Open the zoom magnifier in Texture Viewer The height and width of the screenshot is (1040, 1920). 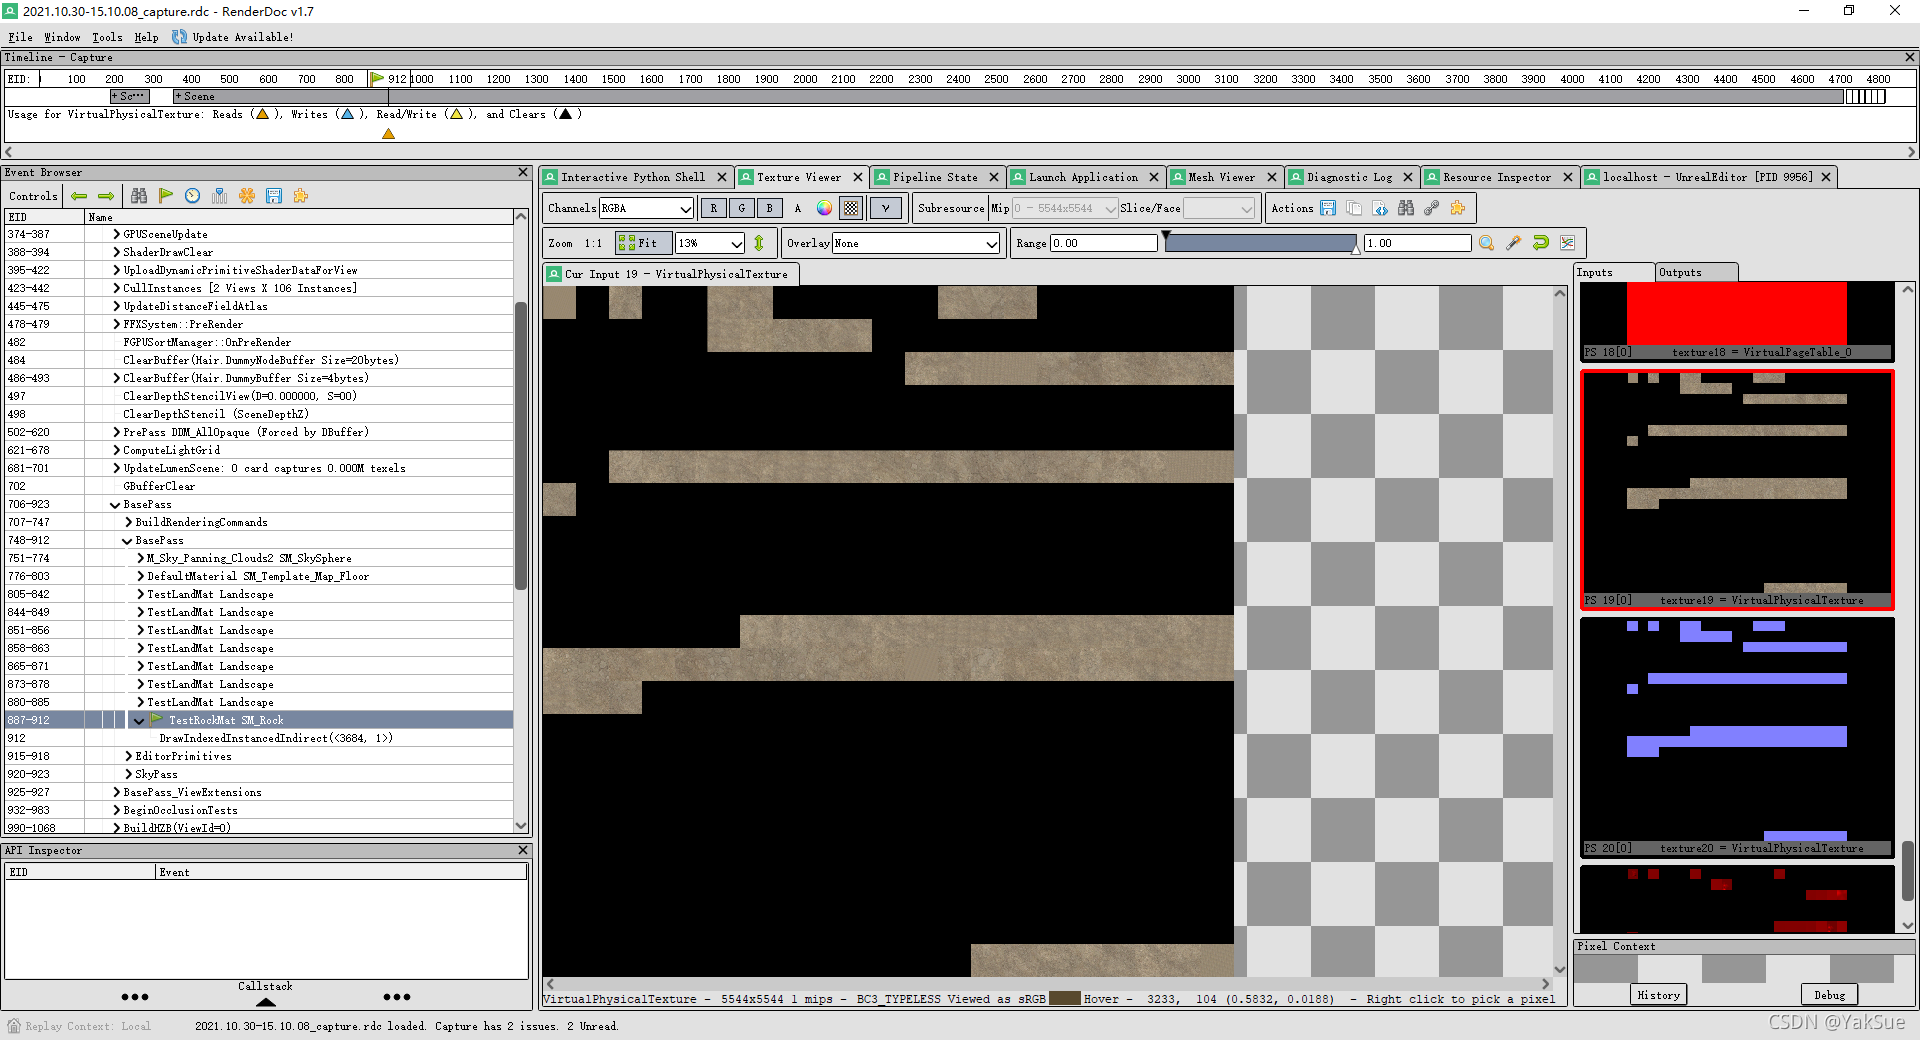coord(1487,243)
